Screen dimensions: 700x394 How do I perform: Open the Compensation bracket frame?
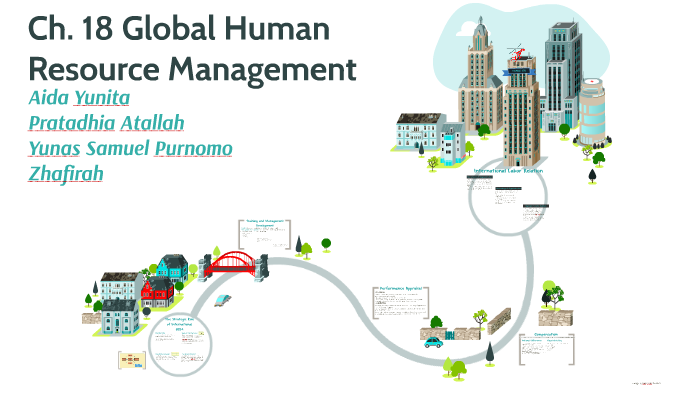point(546,348)
